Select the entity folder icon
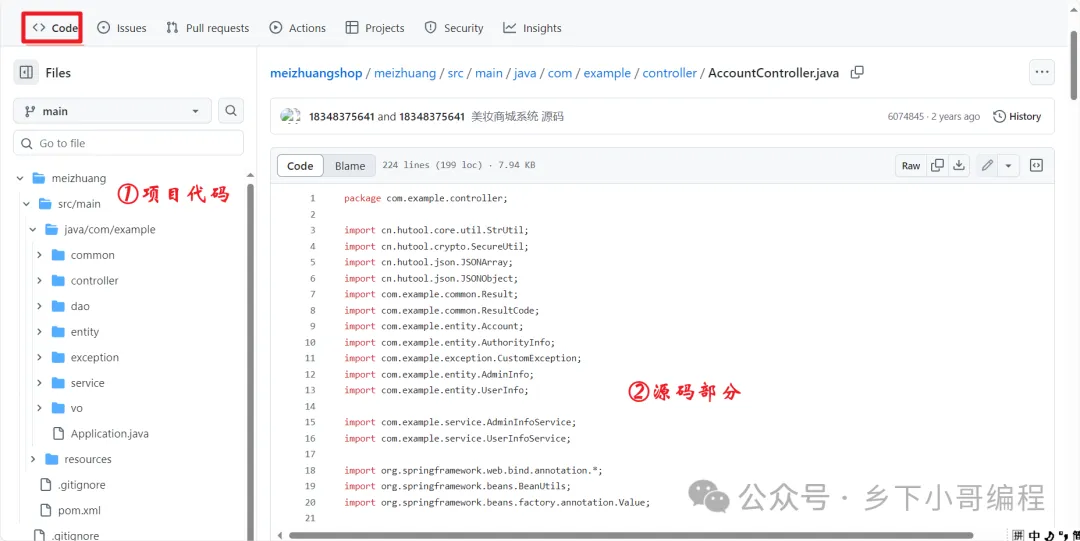 pos(58,331)
